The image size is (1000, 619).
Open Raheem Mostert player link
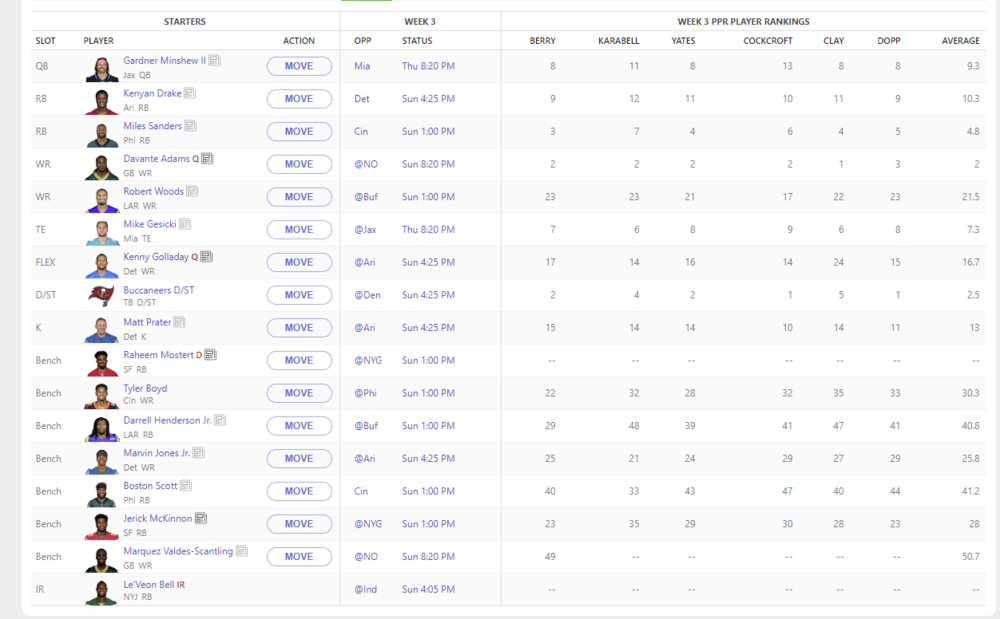coord(158,354)
